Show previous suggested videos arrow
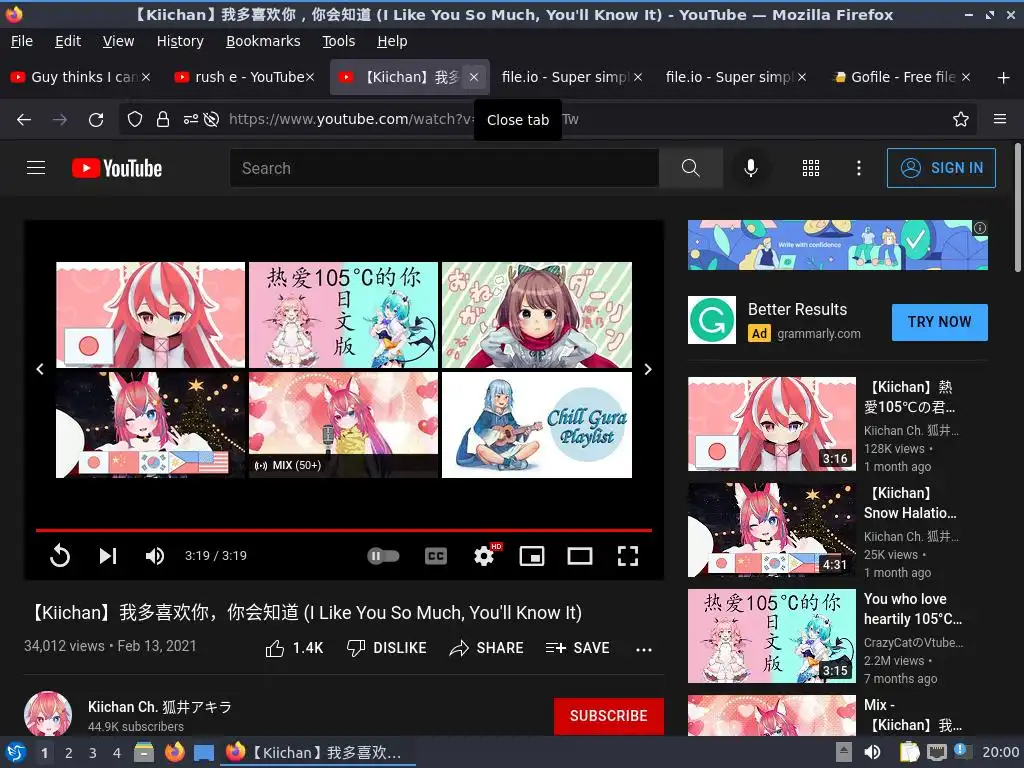 pos(40,369)
